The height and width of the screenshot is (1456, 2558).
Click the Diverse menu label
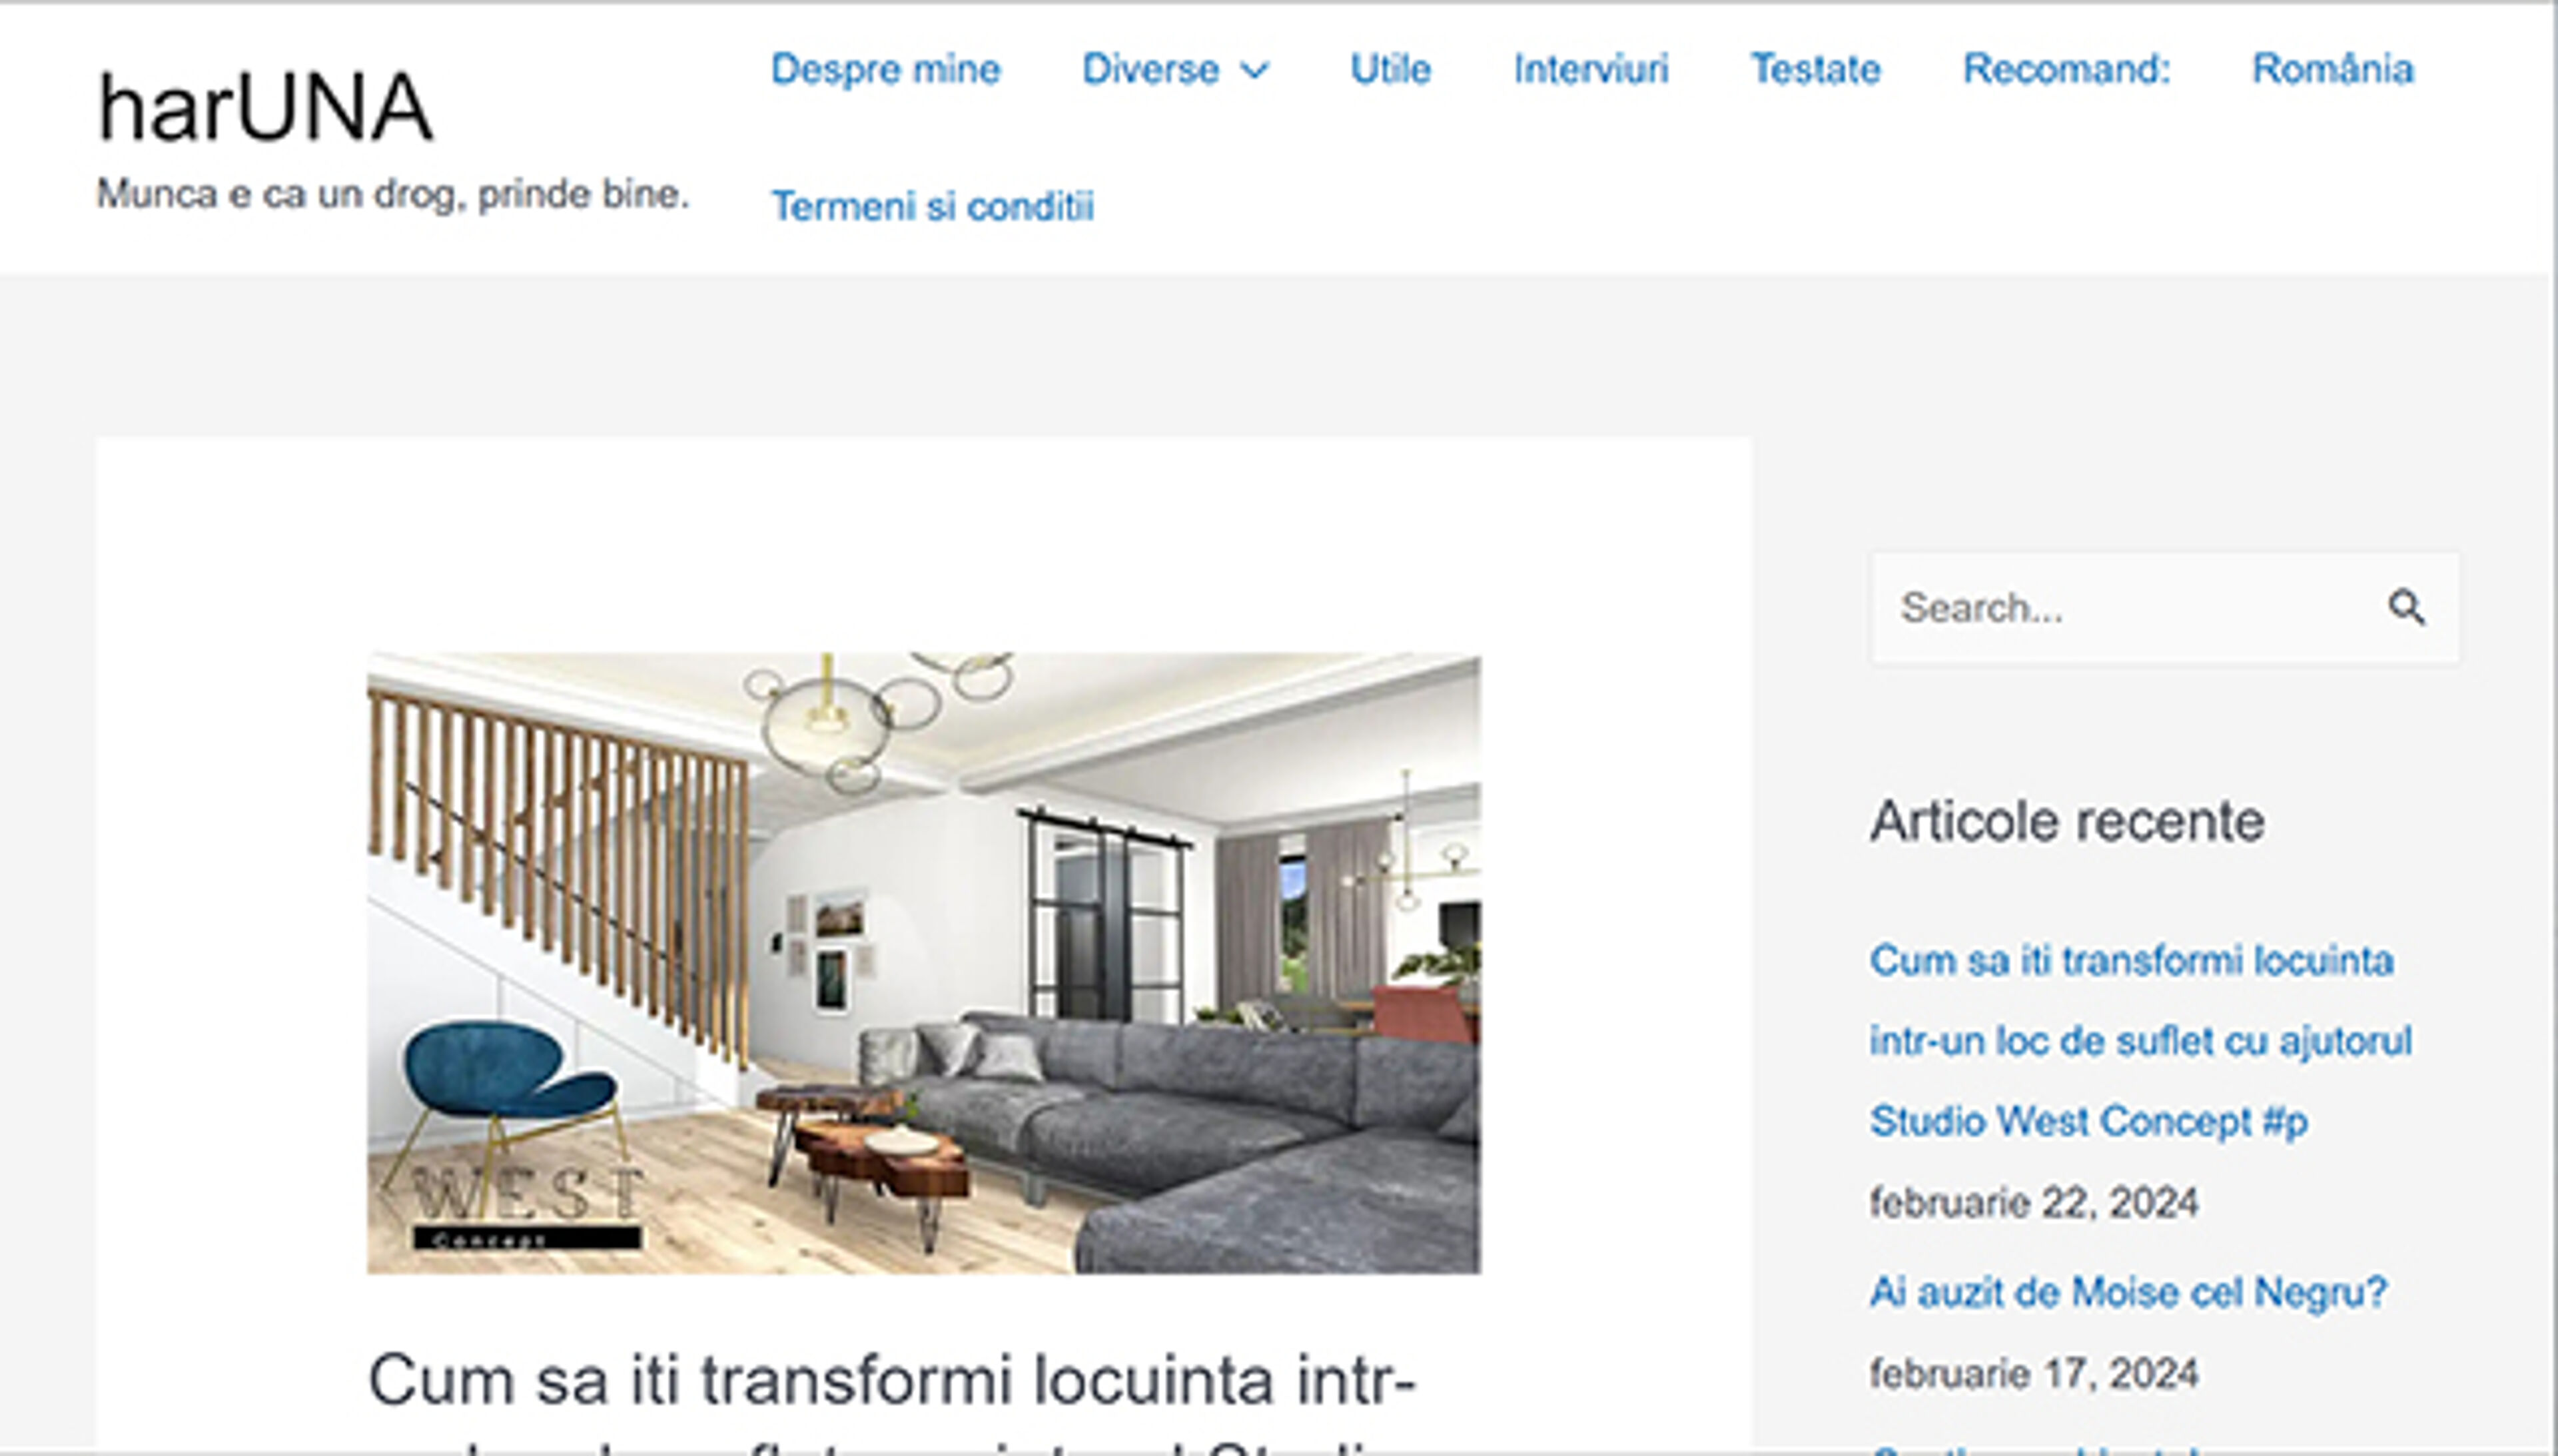click(1150, 70)
